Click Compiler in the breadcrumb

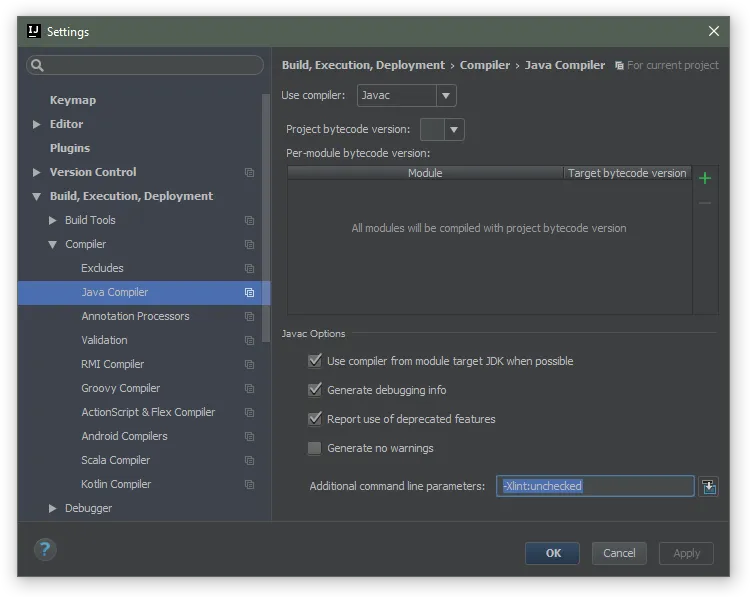[485, 65]
